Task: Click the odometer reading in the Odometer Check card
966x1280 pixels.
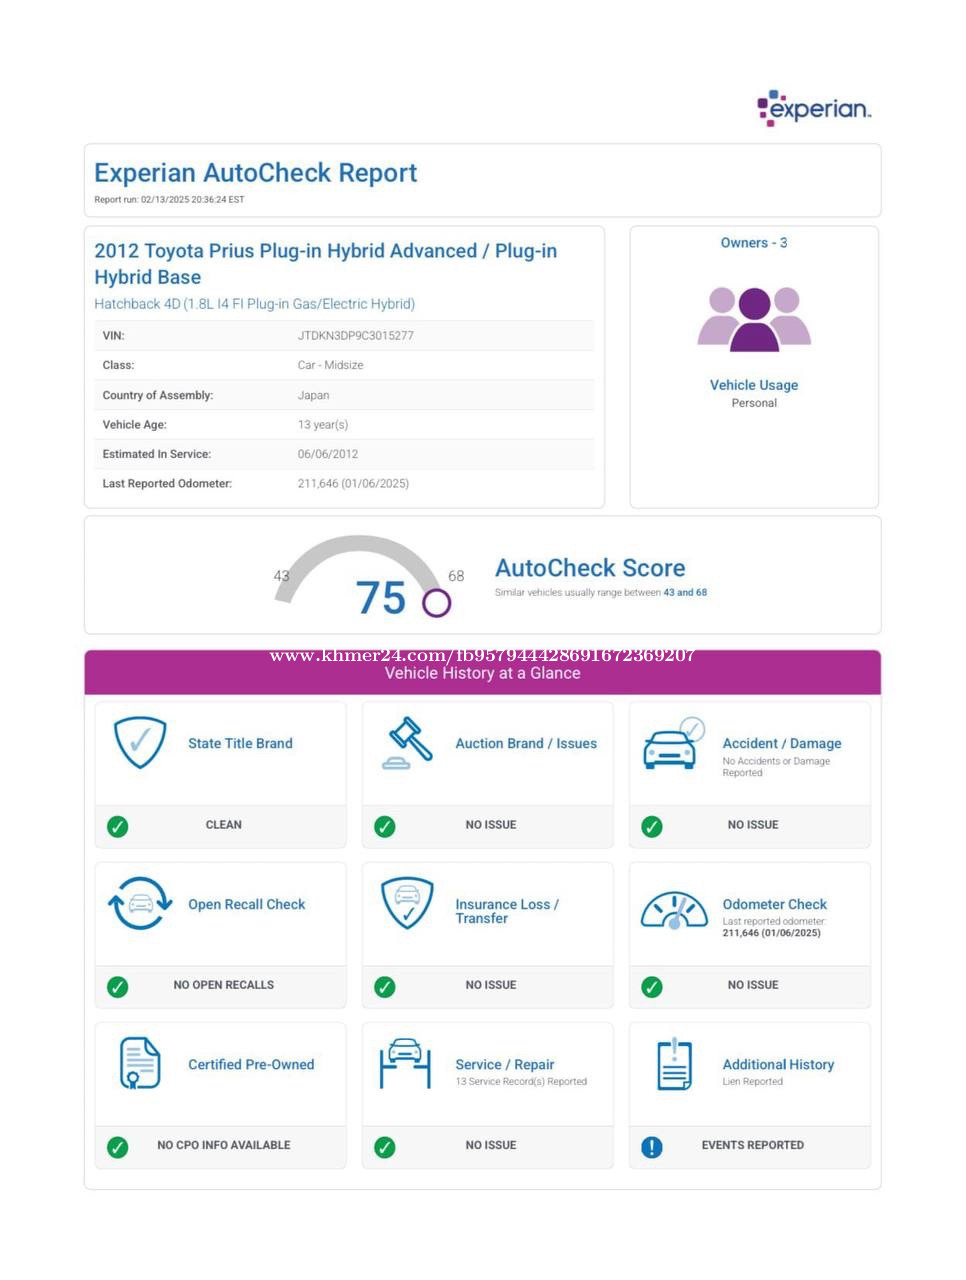Action: [771, 934]
